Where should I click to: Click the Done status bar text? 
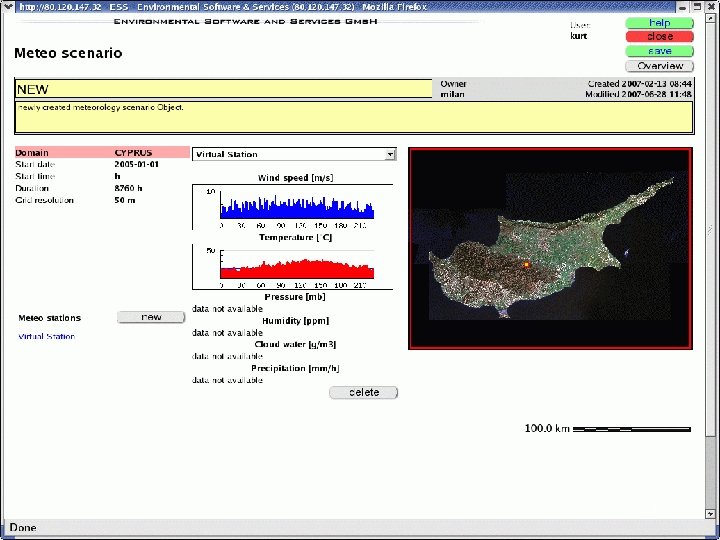click(23, 528)
